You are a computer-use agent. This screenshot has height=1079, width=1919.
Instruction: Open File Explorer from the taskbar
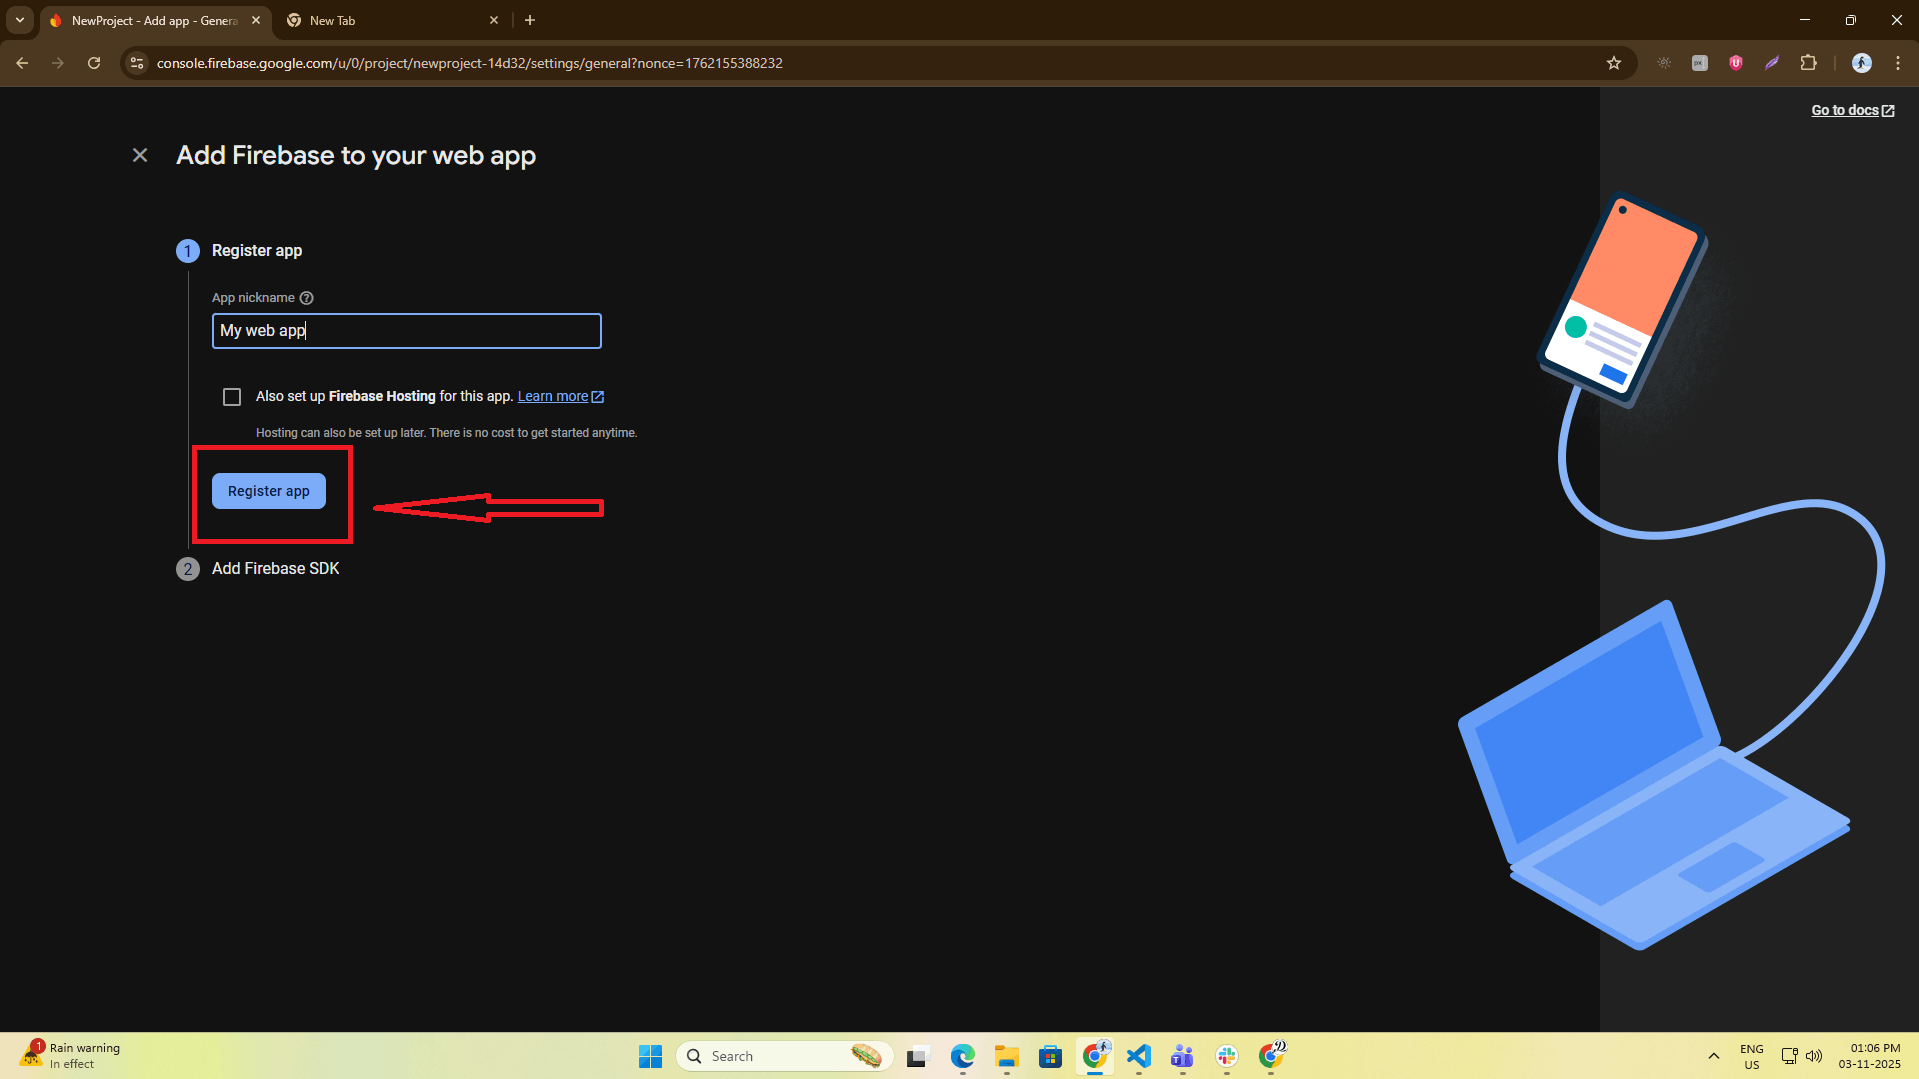pyautogui.click(x=1006, y=1056)
